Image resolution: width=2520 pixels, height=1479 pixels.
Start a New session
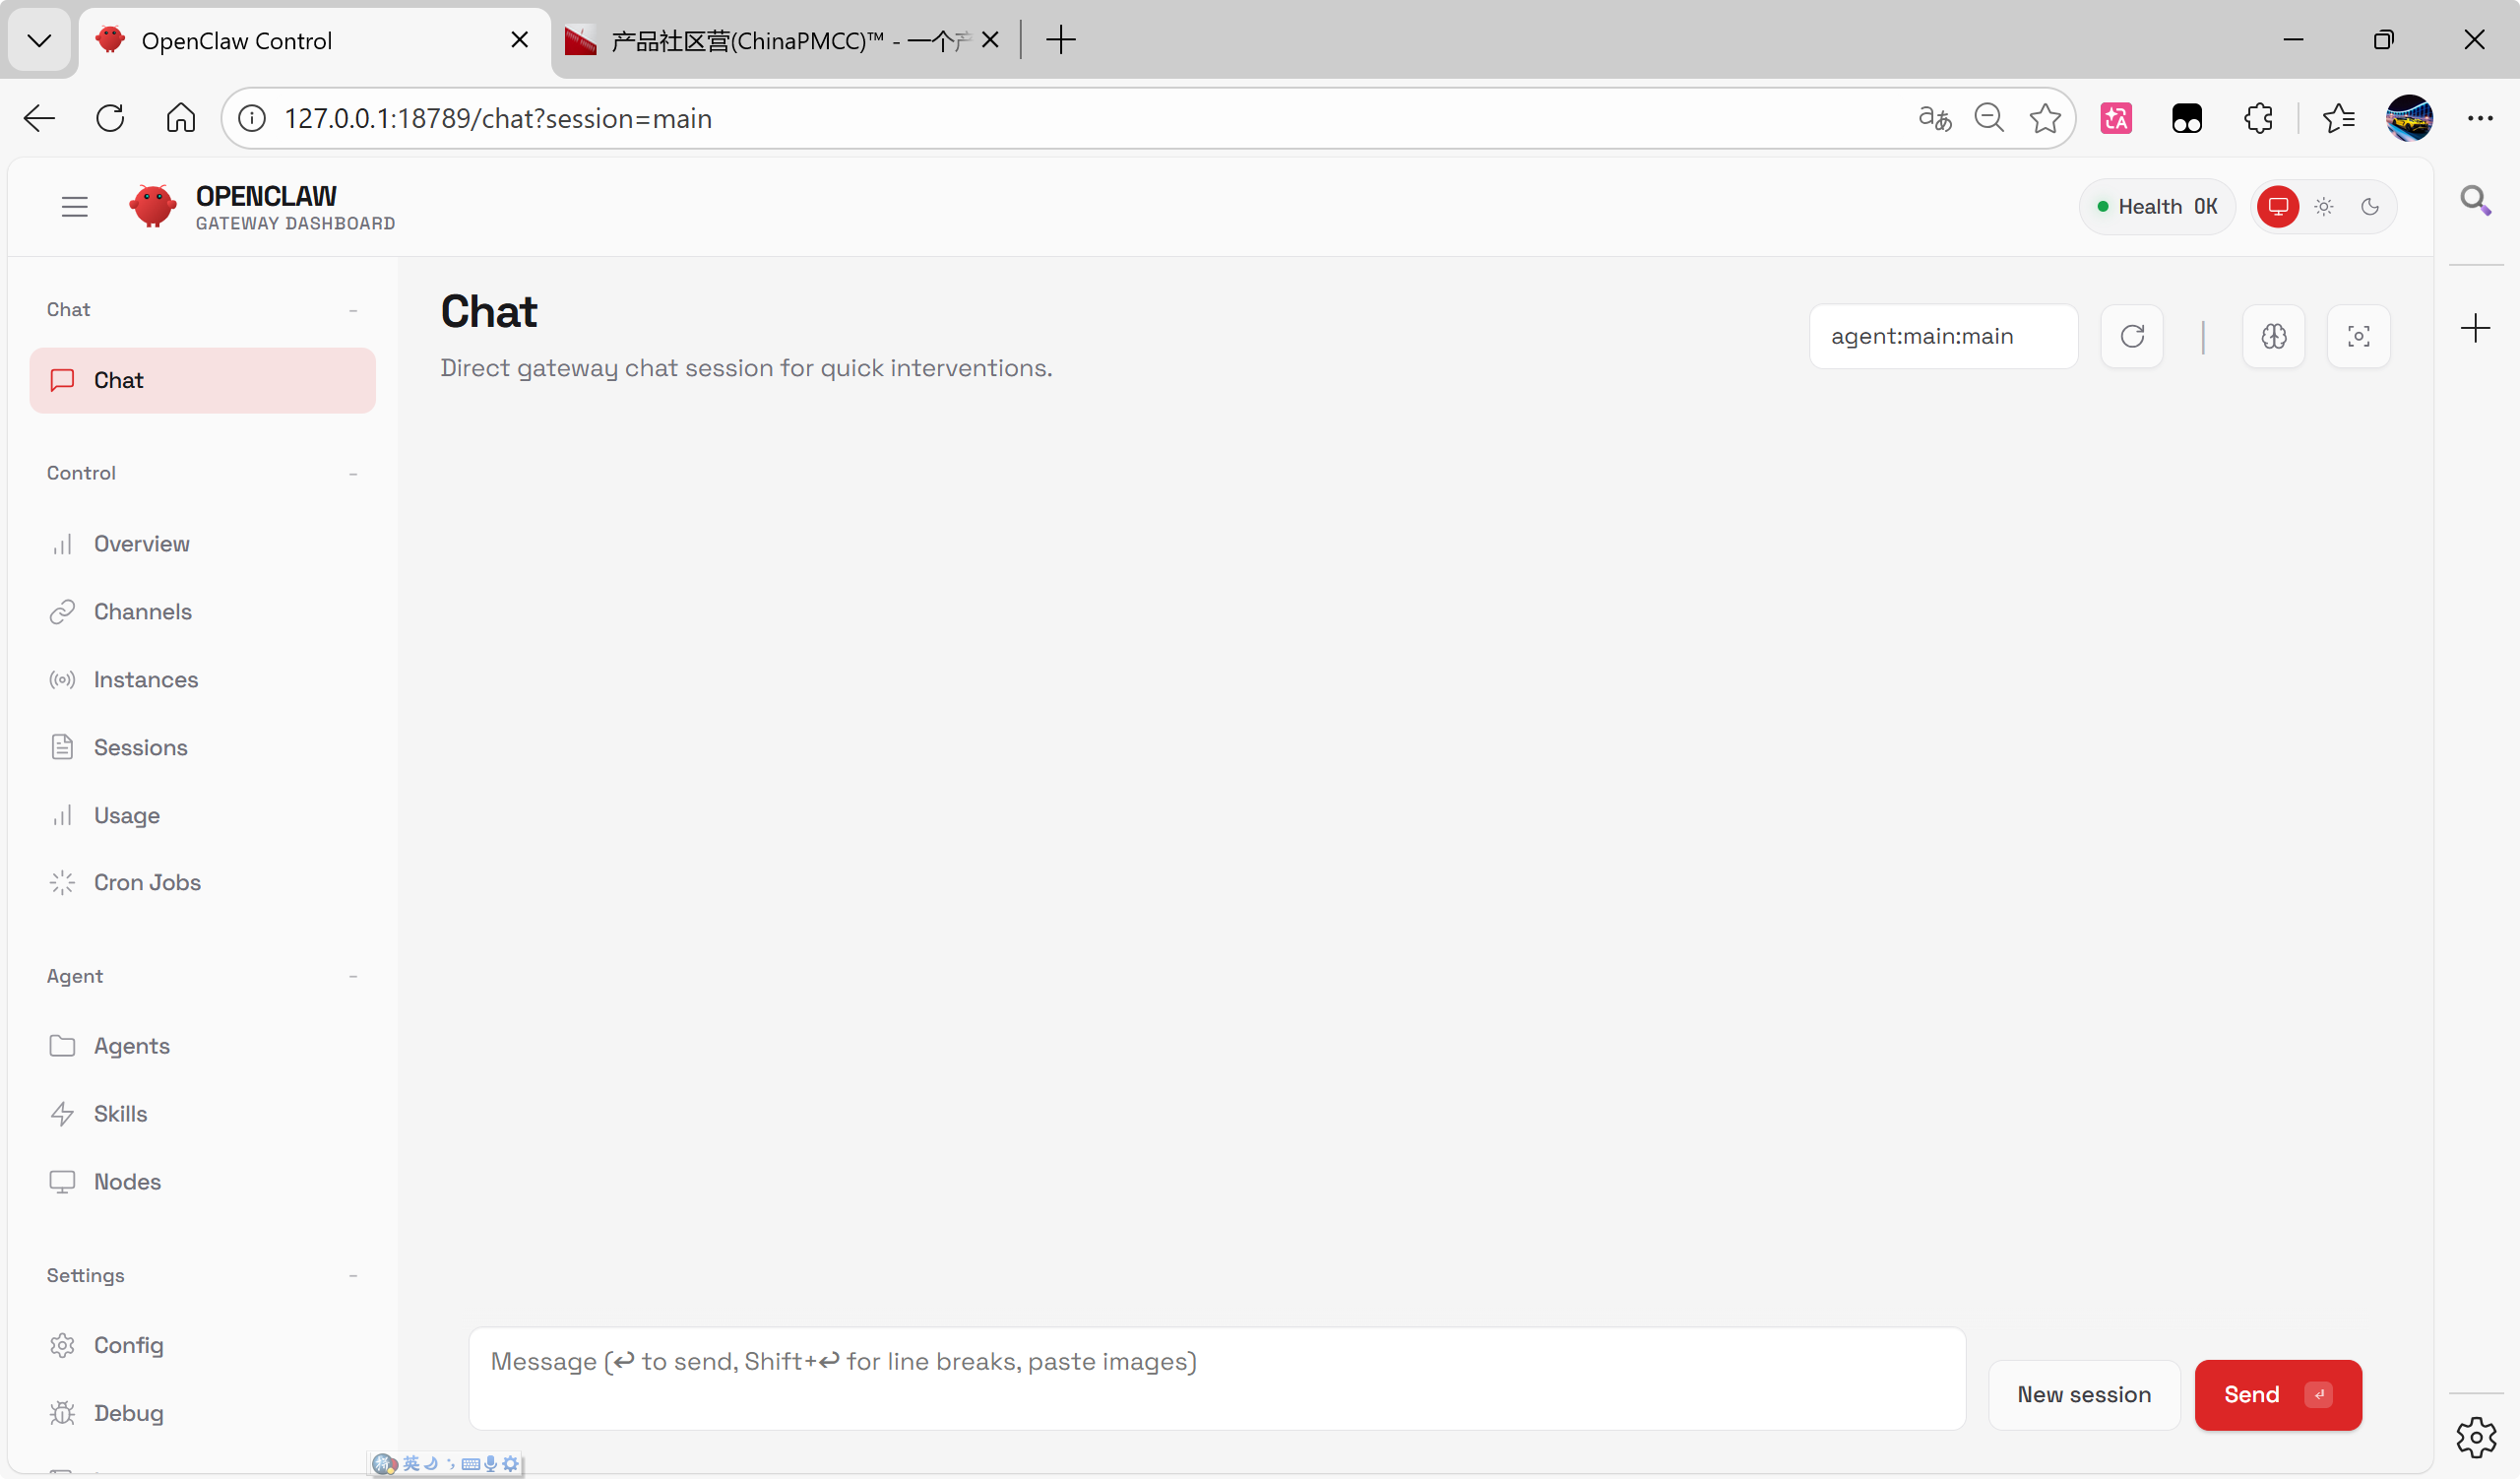(2083, 1394)
